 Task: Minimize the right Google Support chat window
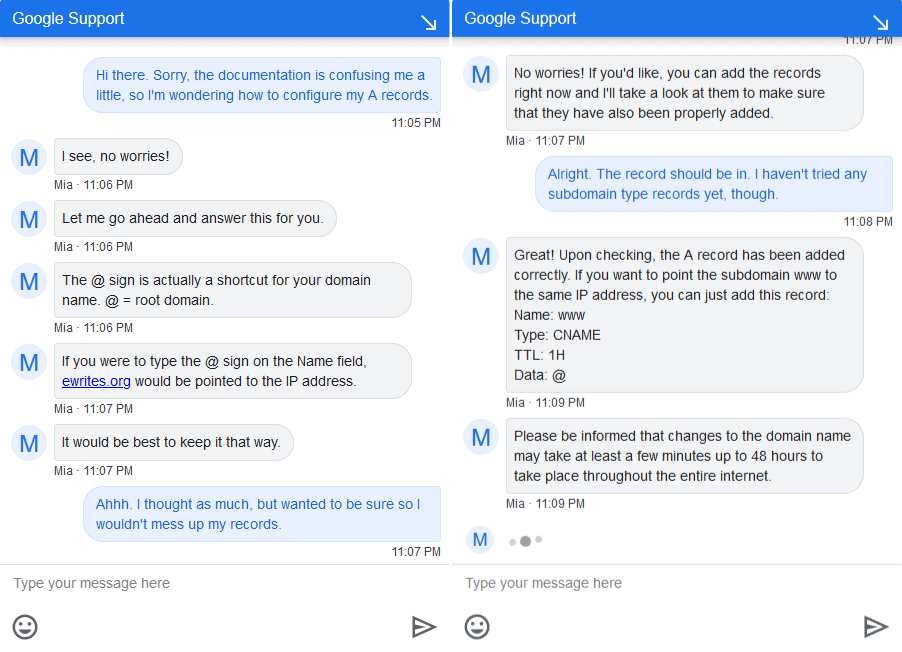click(x=881, y=22)
